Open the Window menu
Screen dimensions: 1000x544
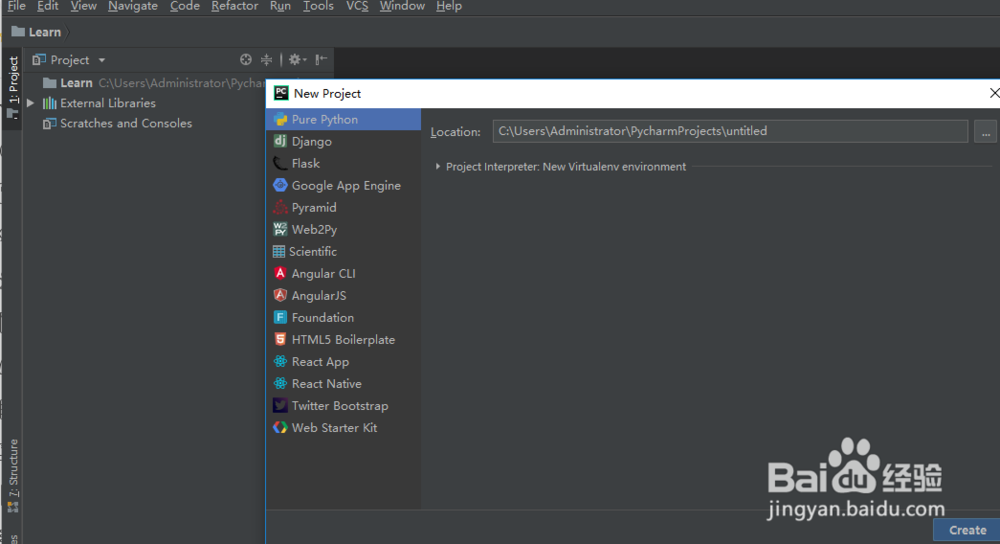coord(402,6)
